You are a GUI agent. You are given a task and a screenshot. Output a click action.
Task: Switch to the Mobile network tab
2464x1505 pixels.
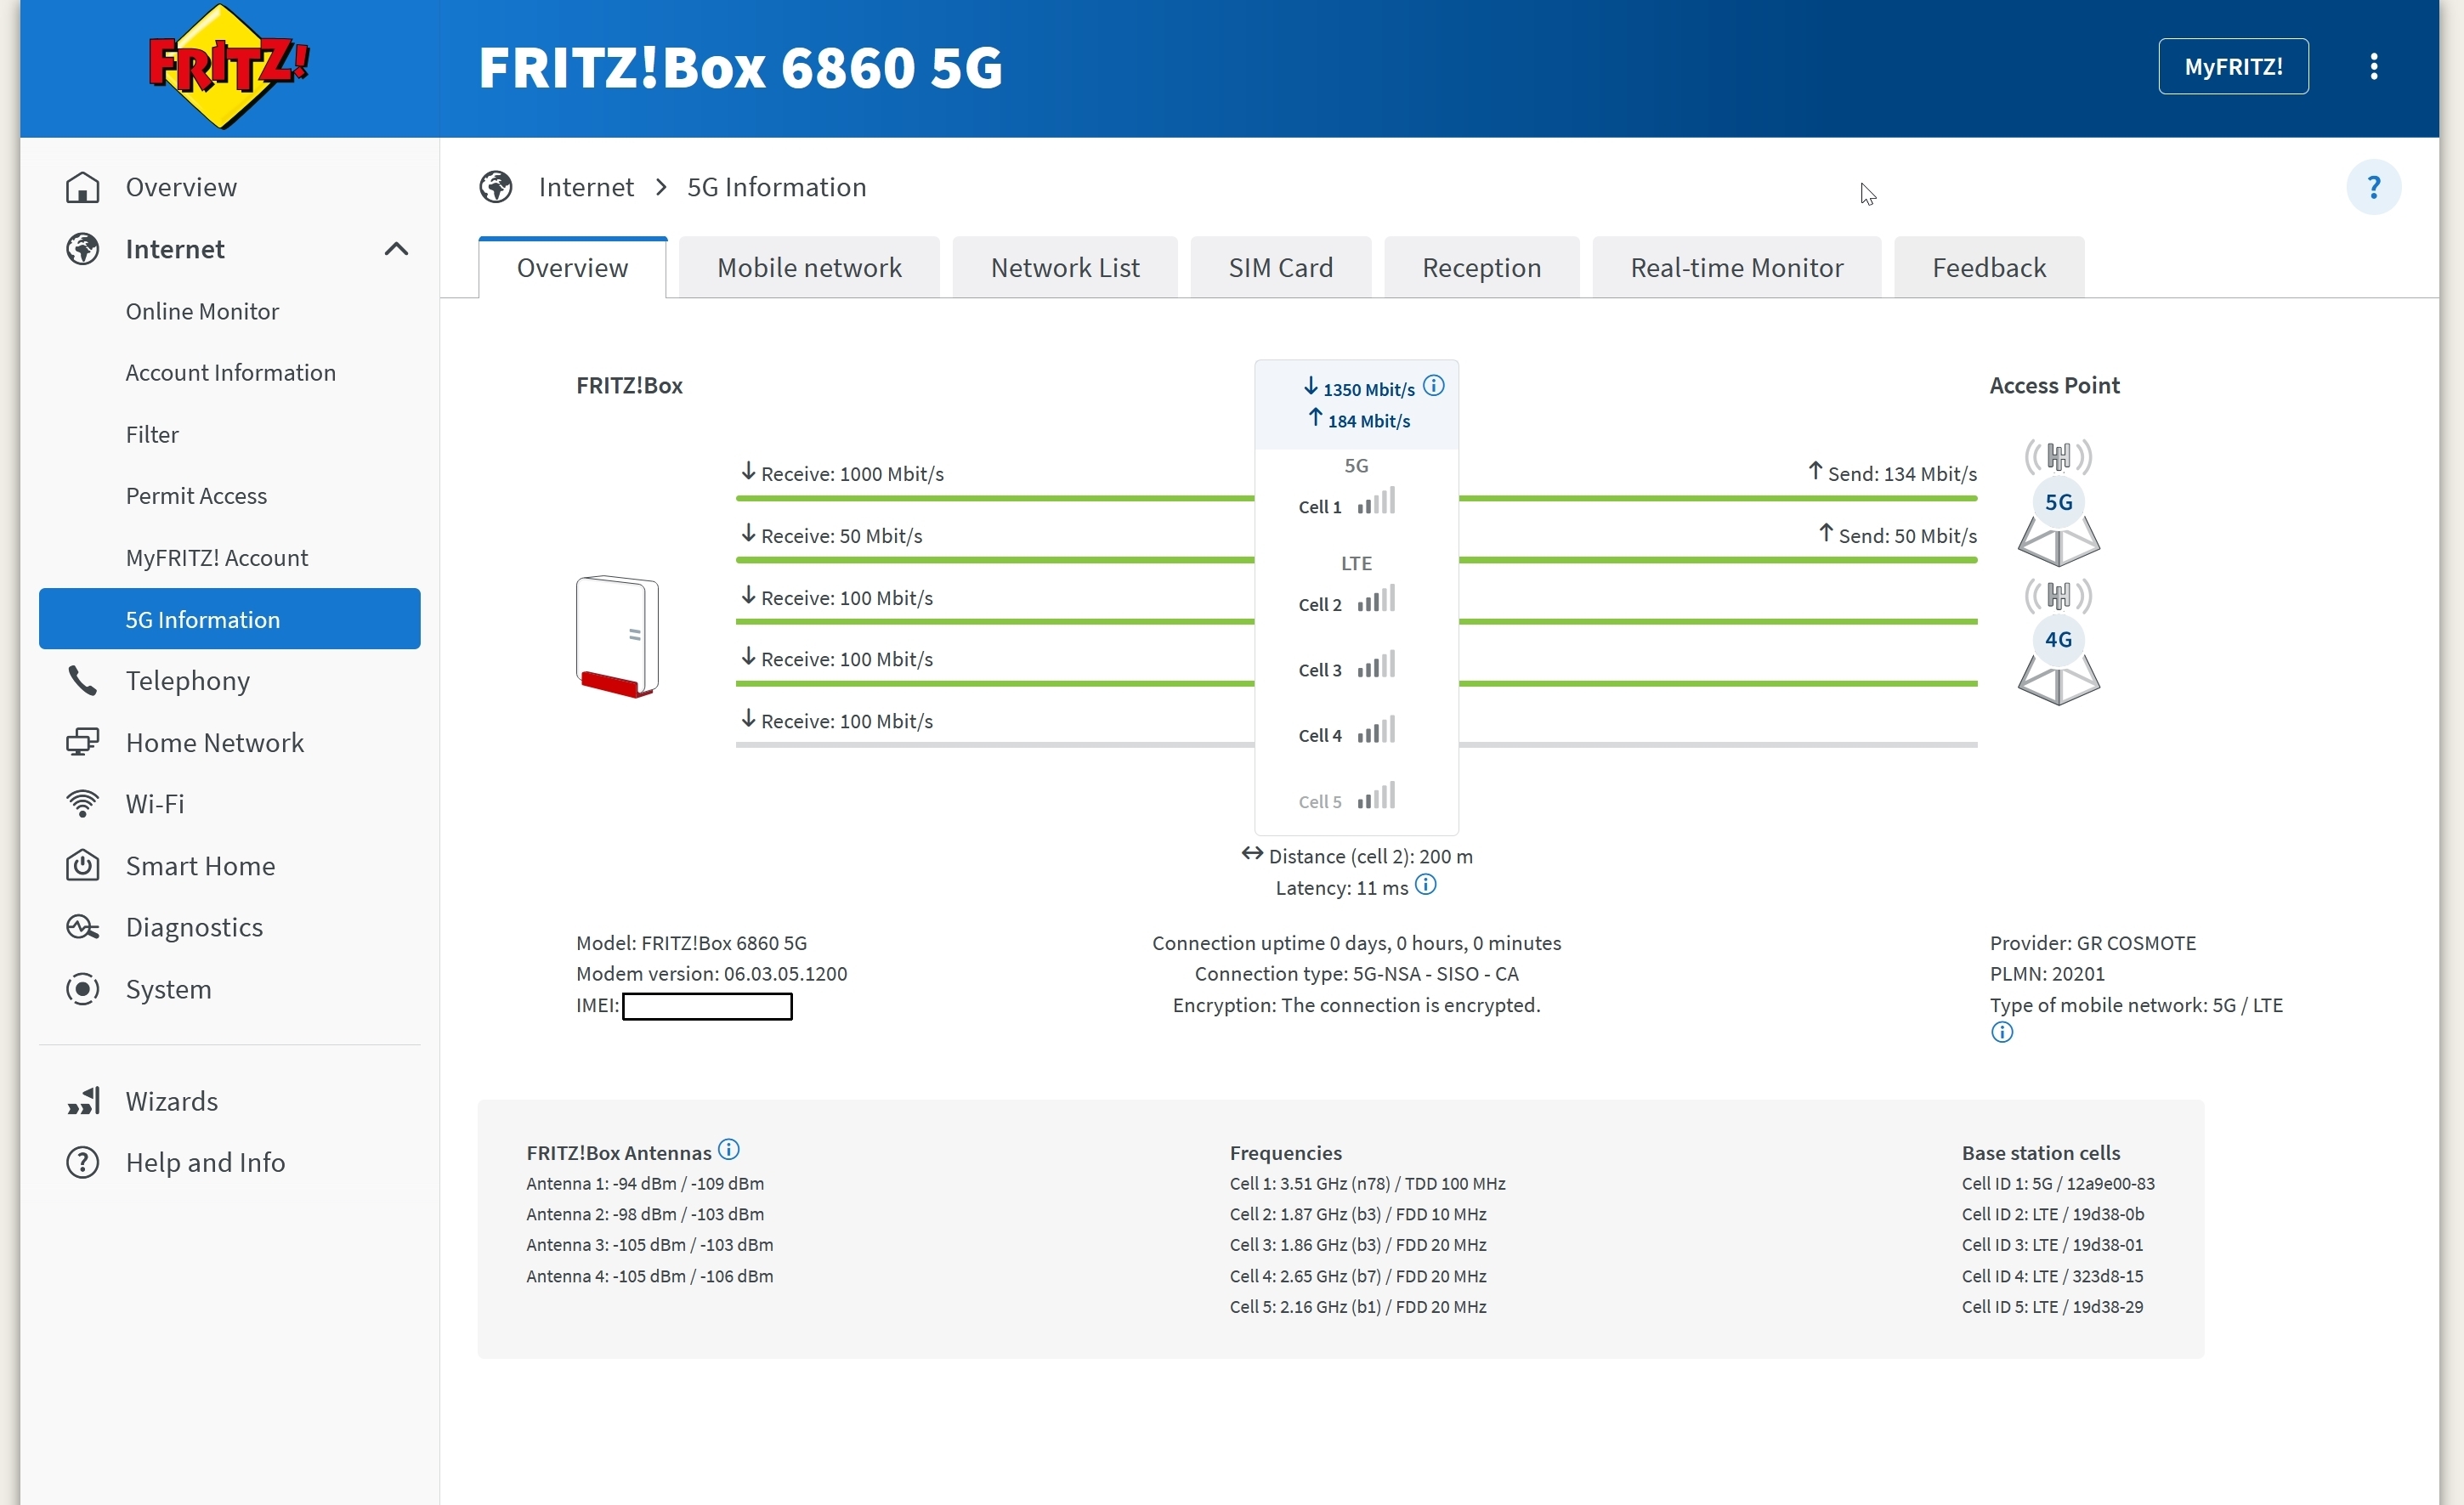pos(809,268)
